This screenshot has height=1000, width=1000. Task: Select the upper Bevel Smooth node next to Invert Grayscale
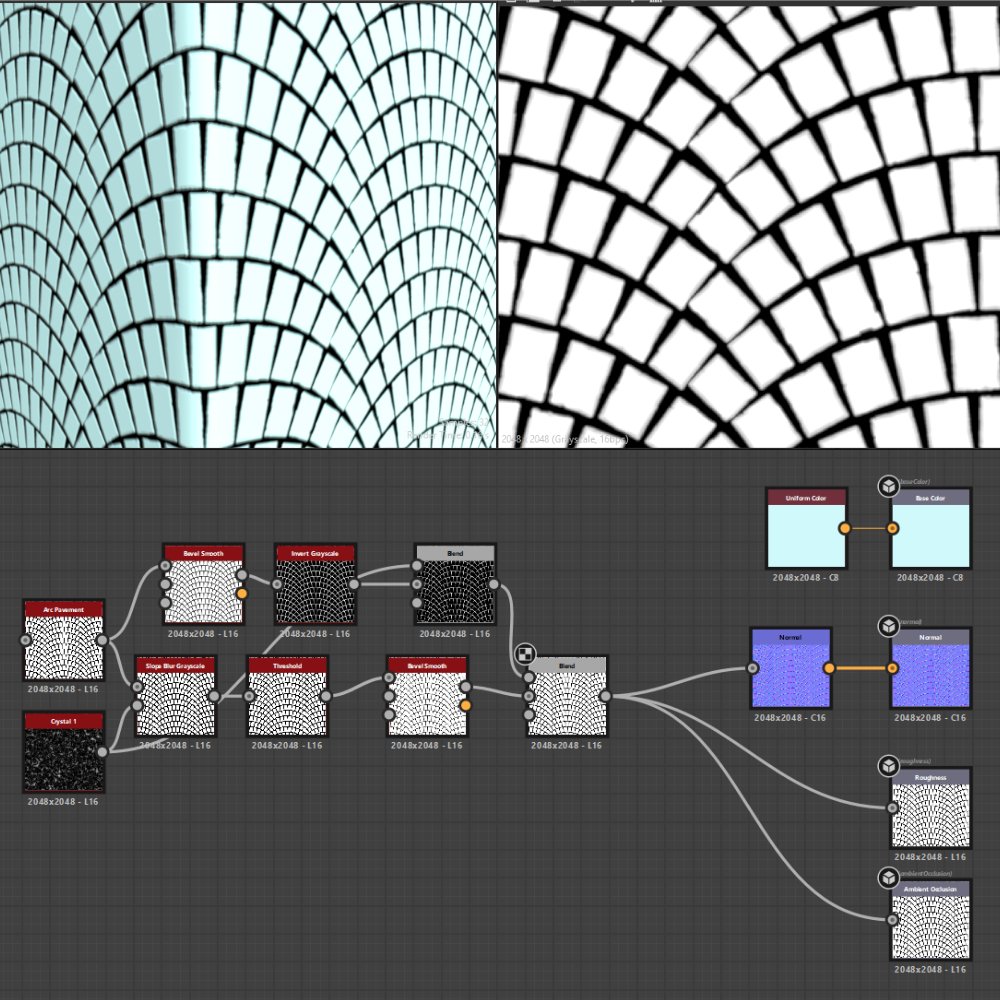coord(203,584)
